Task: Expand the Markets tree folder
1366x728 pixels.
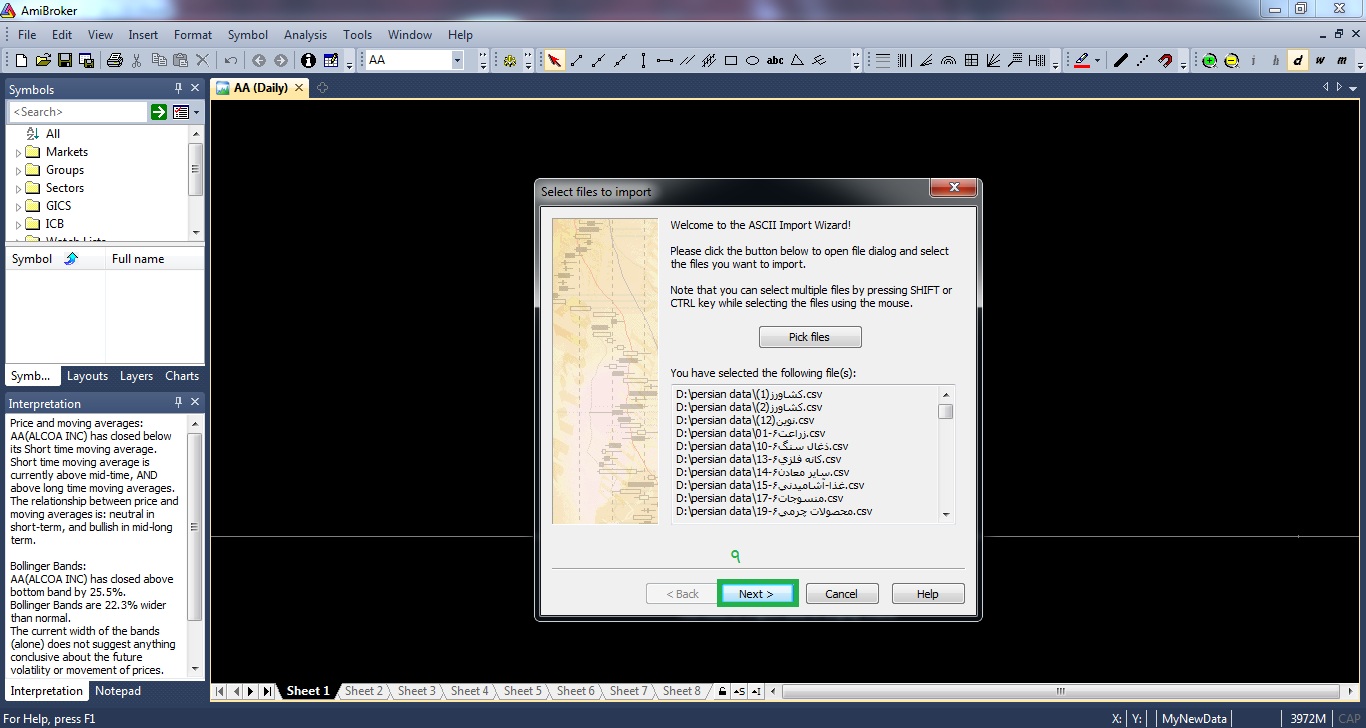Action: click(x=18, y=153)
